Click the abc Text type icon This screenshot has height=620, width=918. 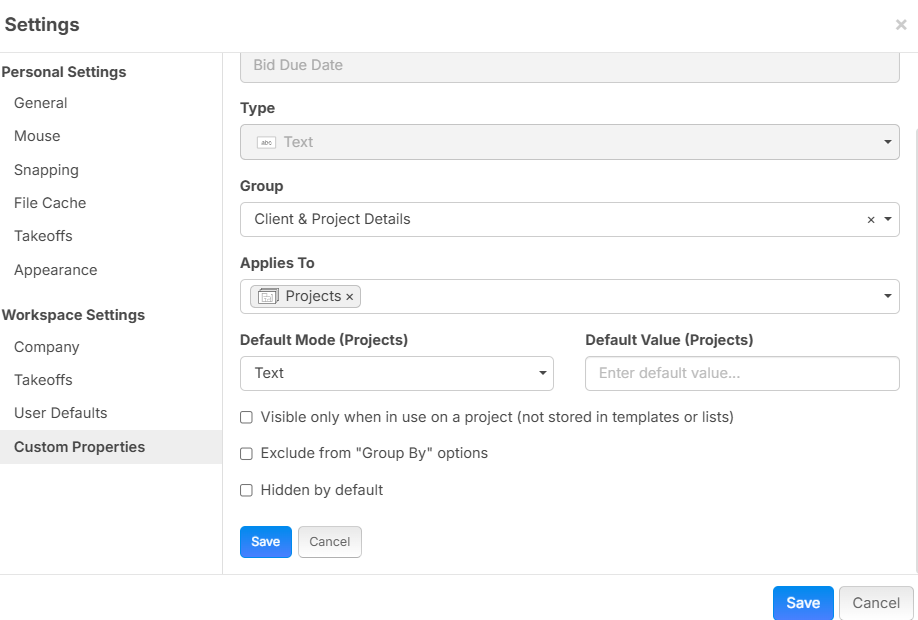[x=266, y=143]
